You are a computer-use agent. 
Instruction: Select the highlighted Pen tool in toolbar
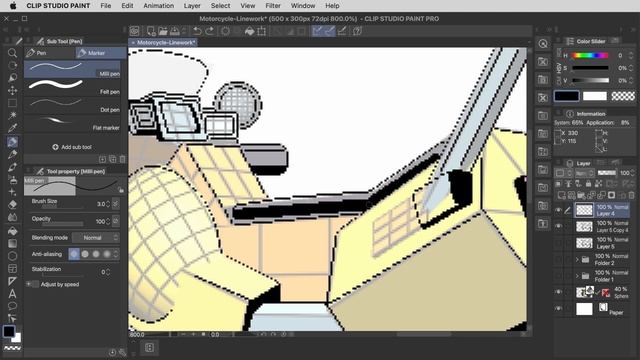pos(12,142)
